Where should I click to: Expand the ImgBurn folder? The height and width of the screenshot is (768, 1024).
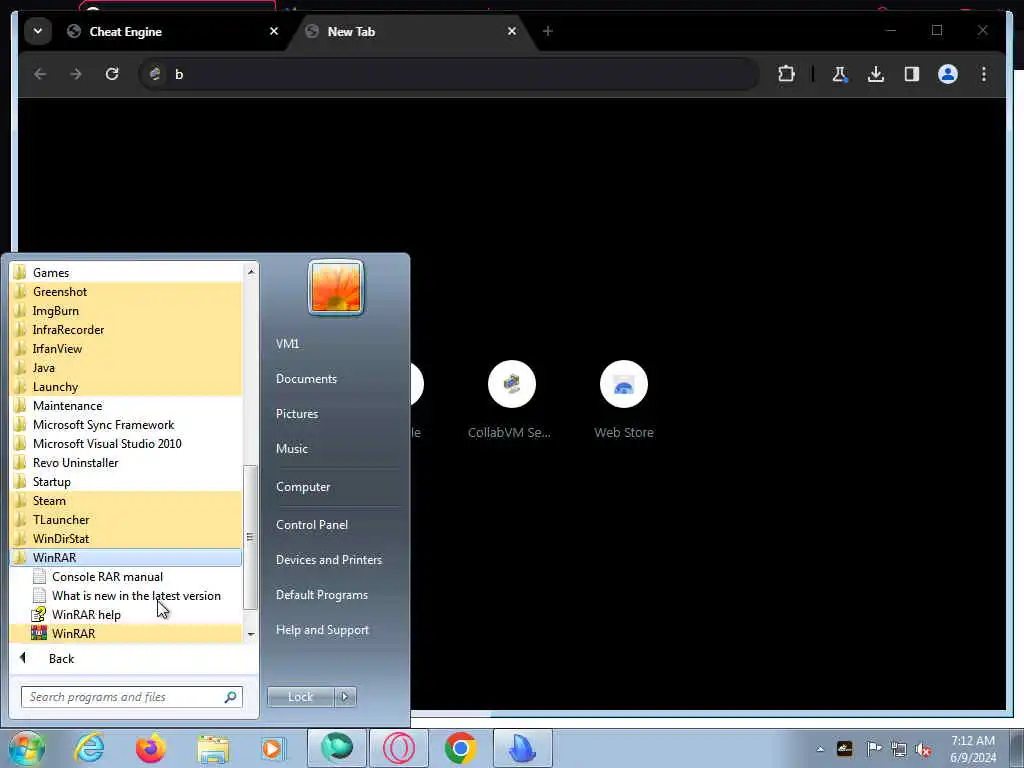(125, 310)
